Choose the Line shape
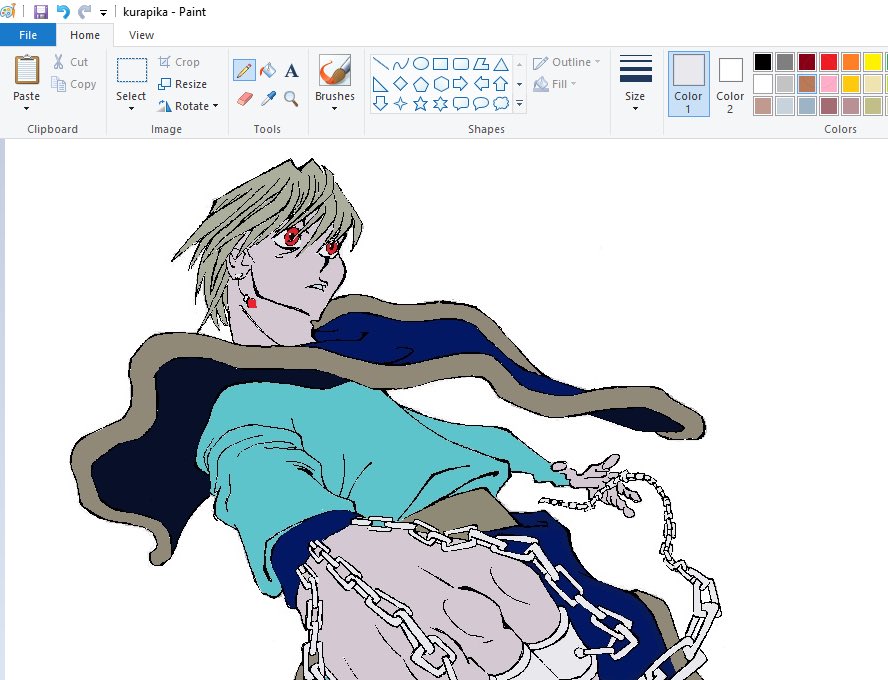 point(381,63)
